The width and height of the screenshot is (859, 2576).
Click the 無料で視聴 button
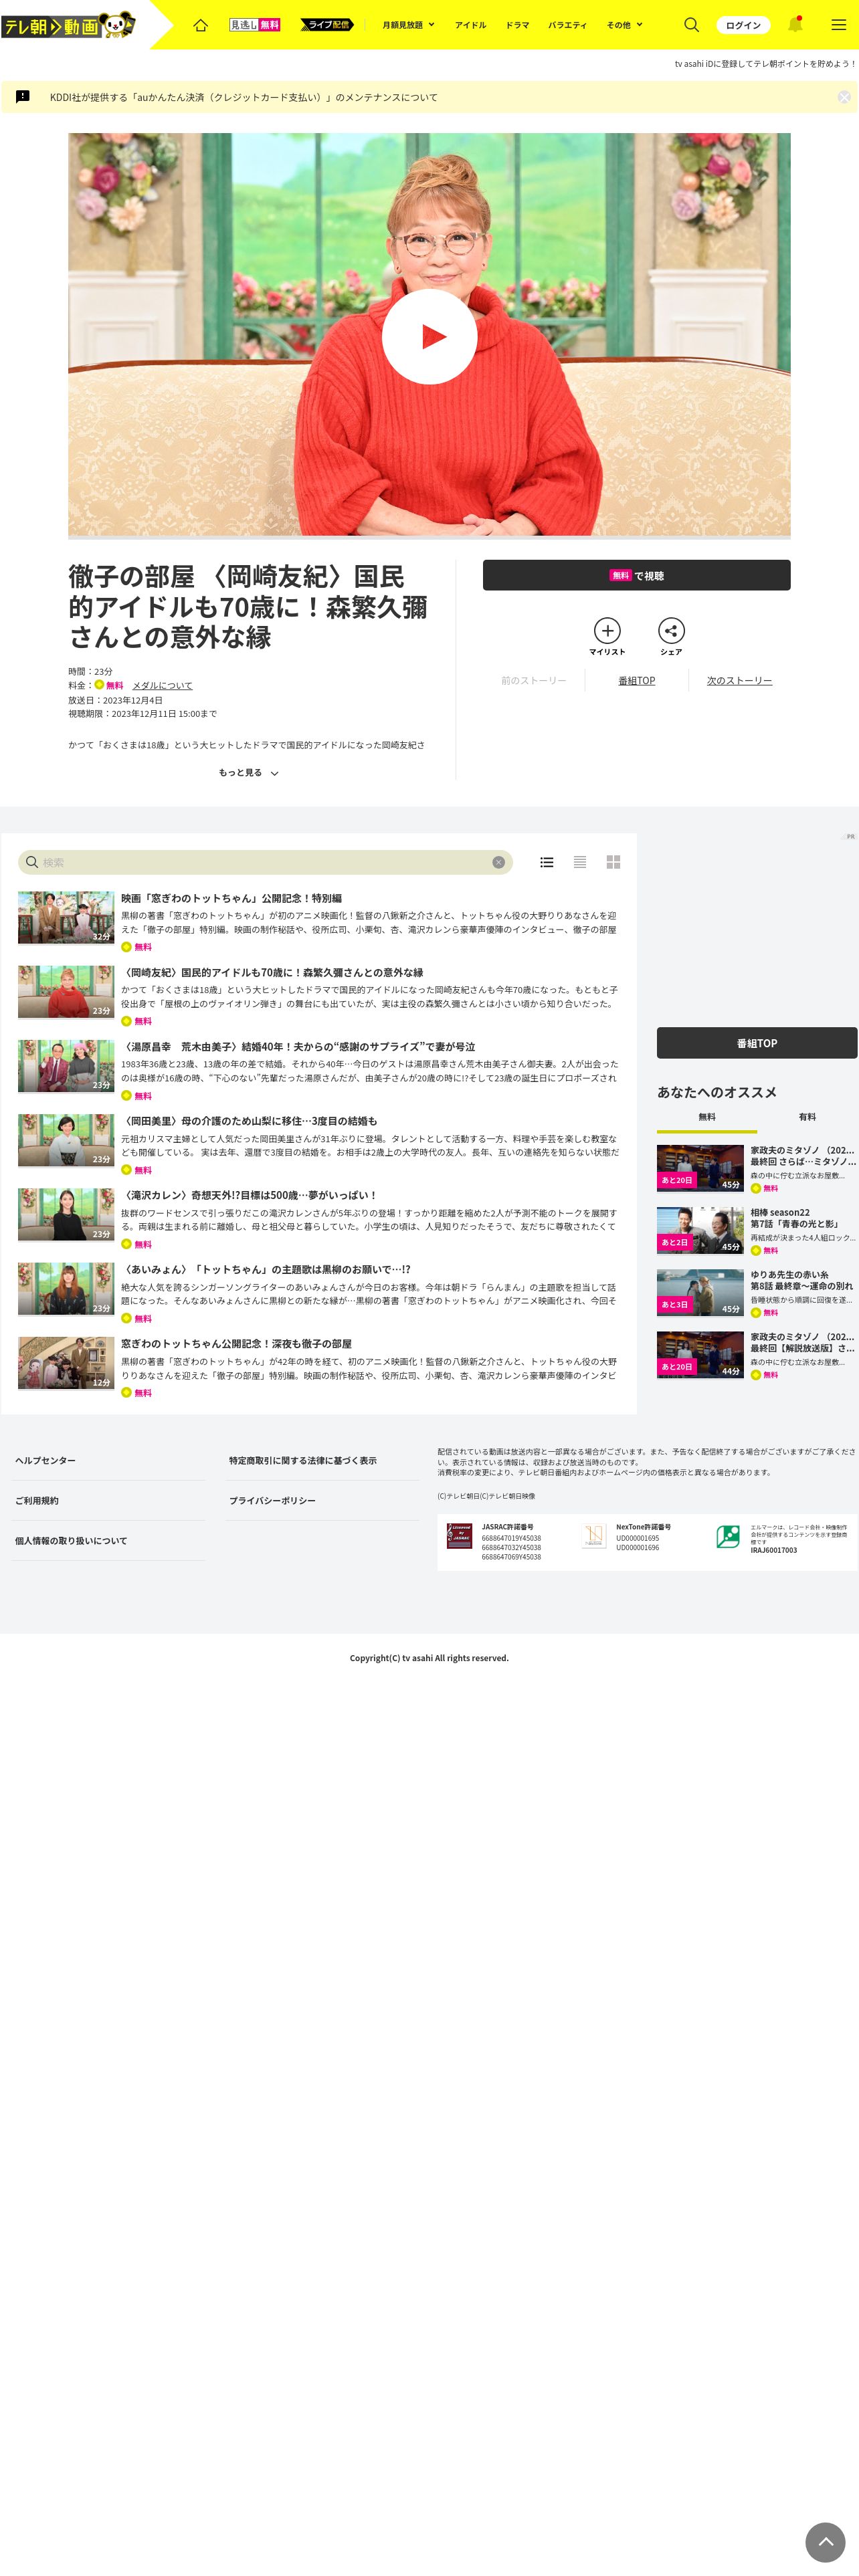[x=636, y=575]
